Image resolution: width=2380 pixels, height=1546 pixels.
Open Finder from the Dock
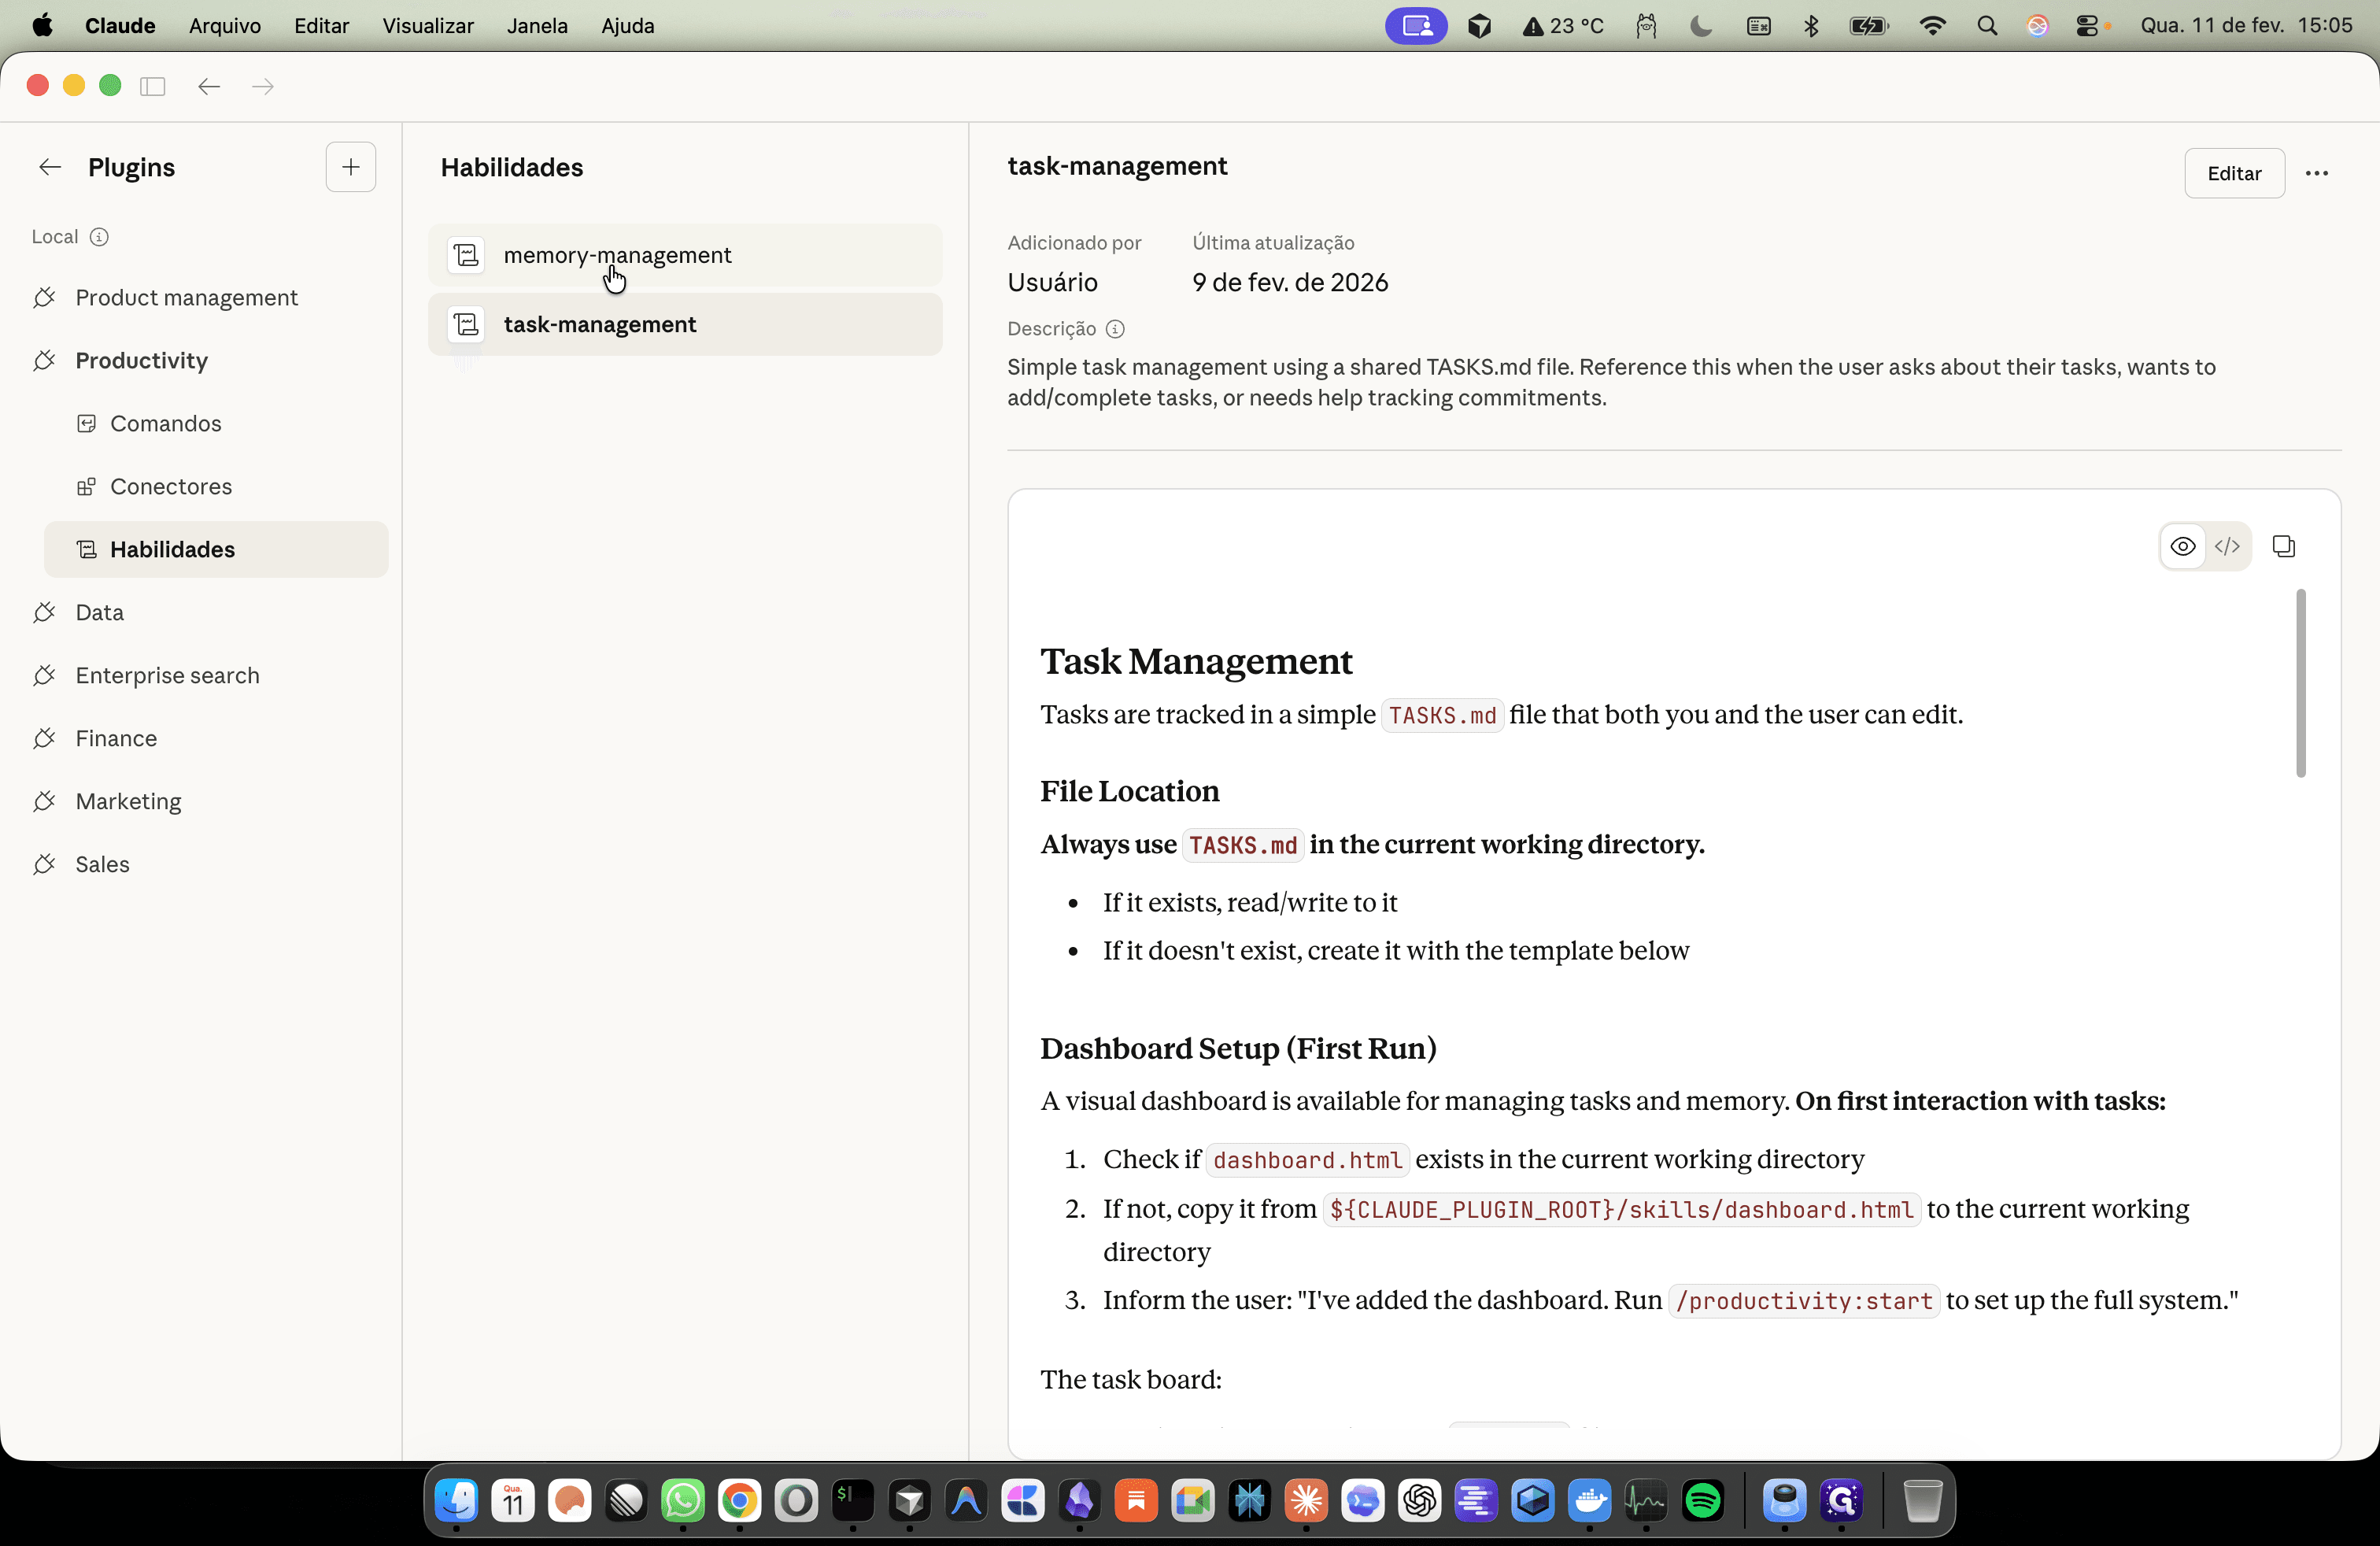pyautogui.click(x=457, y=1500)
